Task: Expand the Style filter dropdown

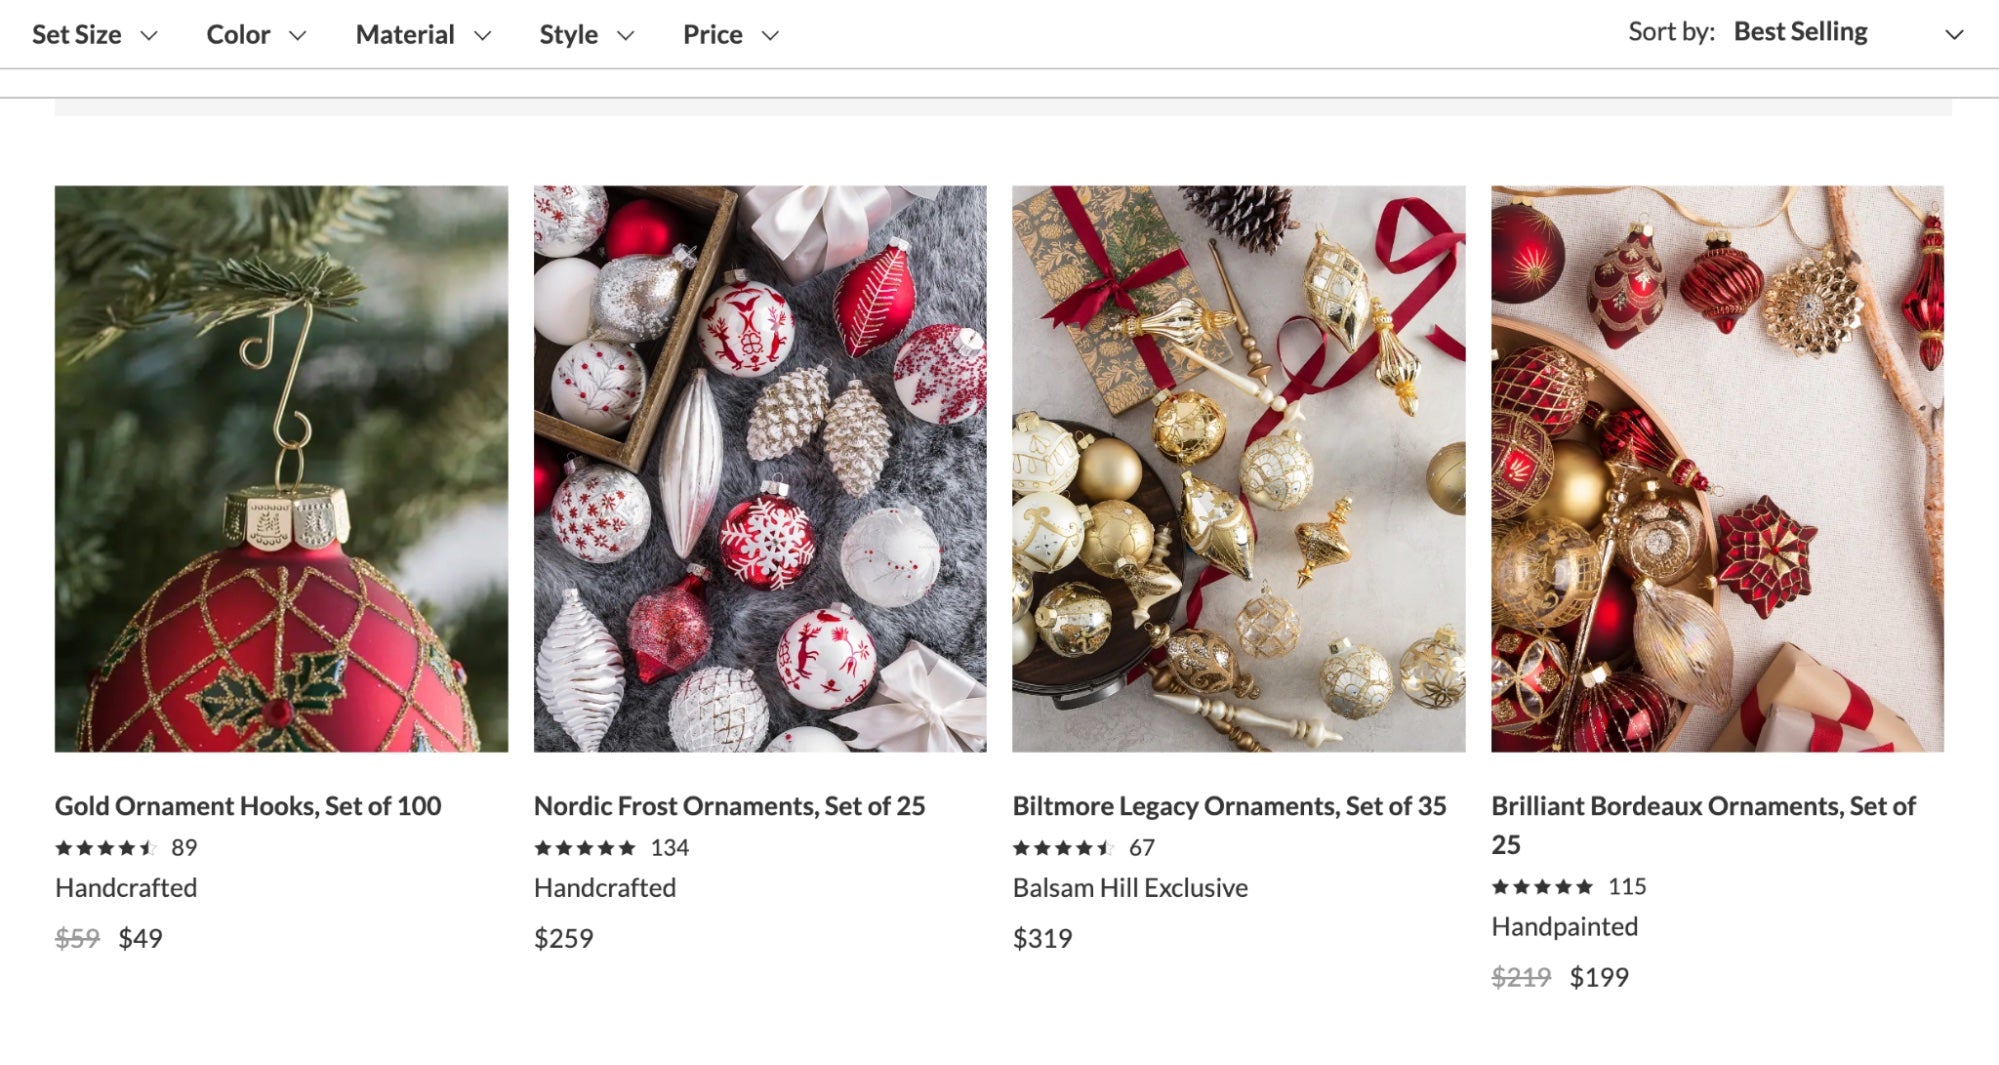Action: (x=586, y=35)
